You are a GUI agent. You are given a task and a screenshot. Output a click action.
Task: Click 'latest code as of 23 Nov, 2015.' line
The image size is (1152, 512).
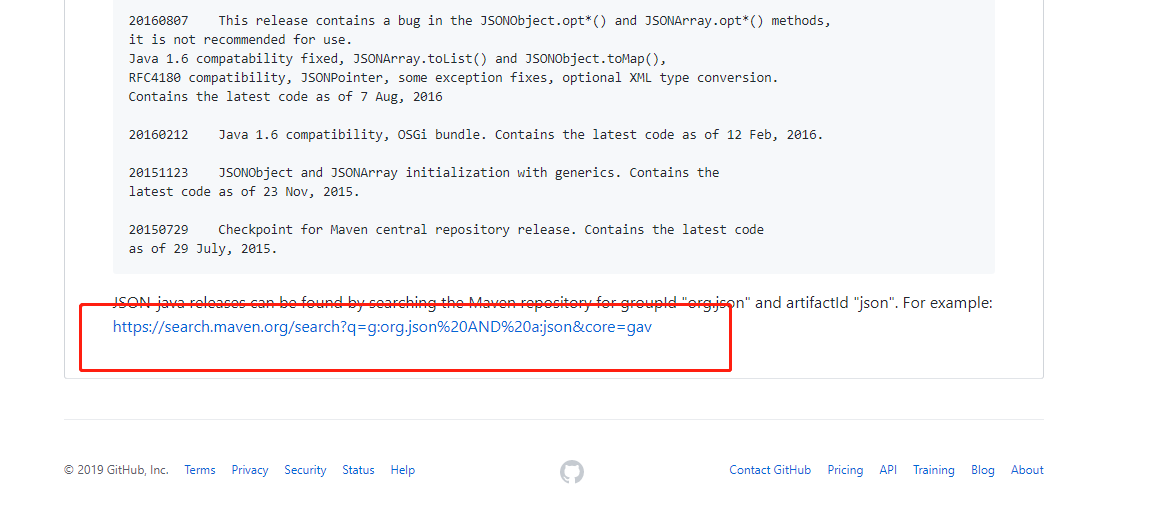pos(244,192)
